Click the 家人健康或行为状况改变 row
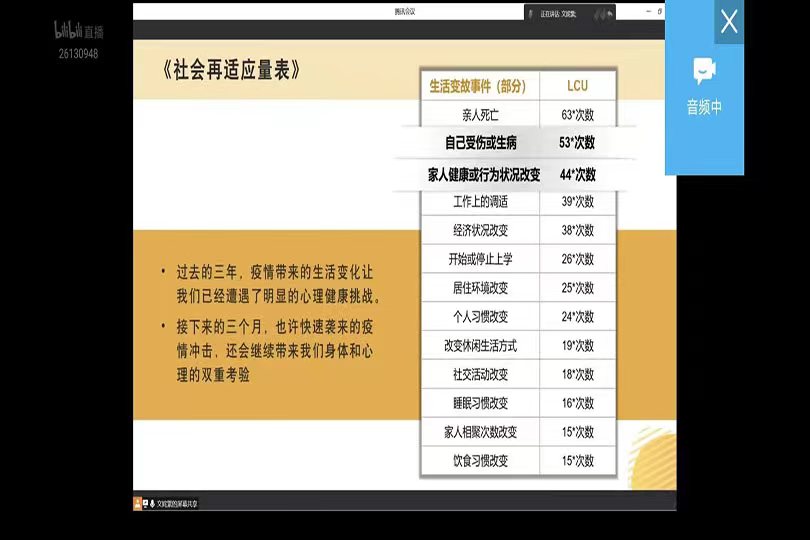810x540 pixels. 484,174
